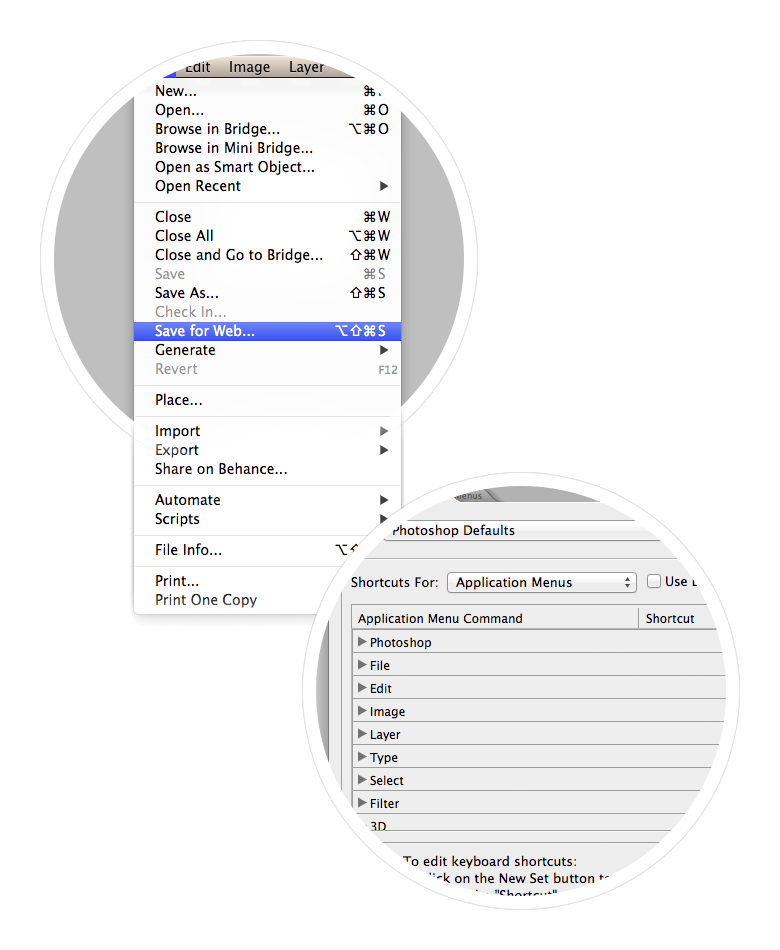Click the greyed-out Check In... entry

pos(267,312)
